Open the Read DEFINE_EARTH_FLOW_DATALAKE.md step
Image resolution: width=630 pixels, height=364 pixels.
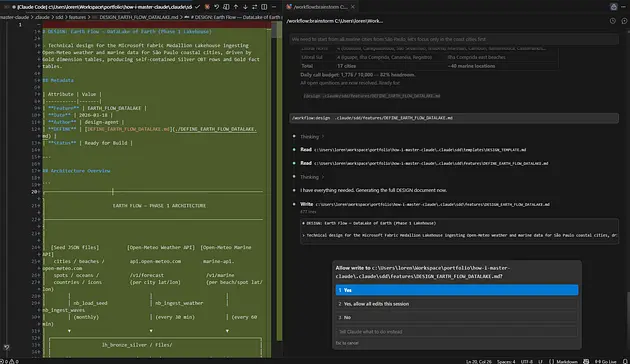click(x=424, y=164)
